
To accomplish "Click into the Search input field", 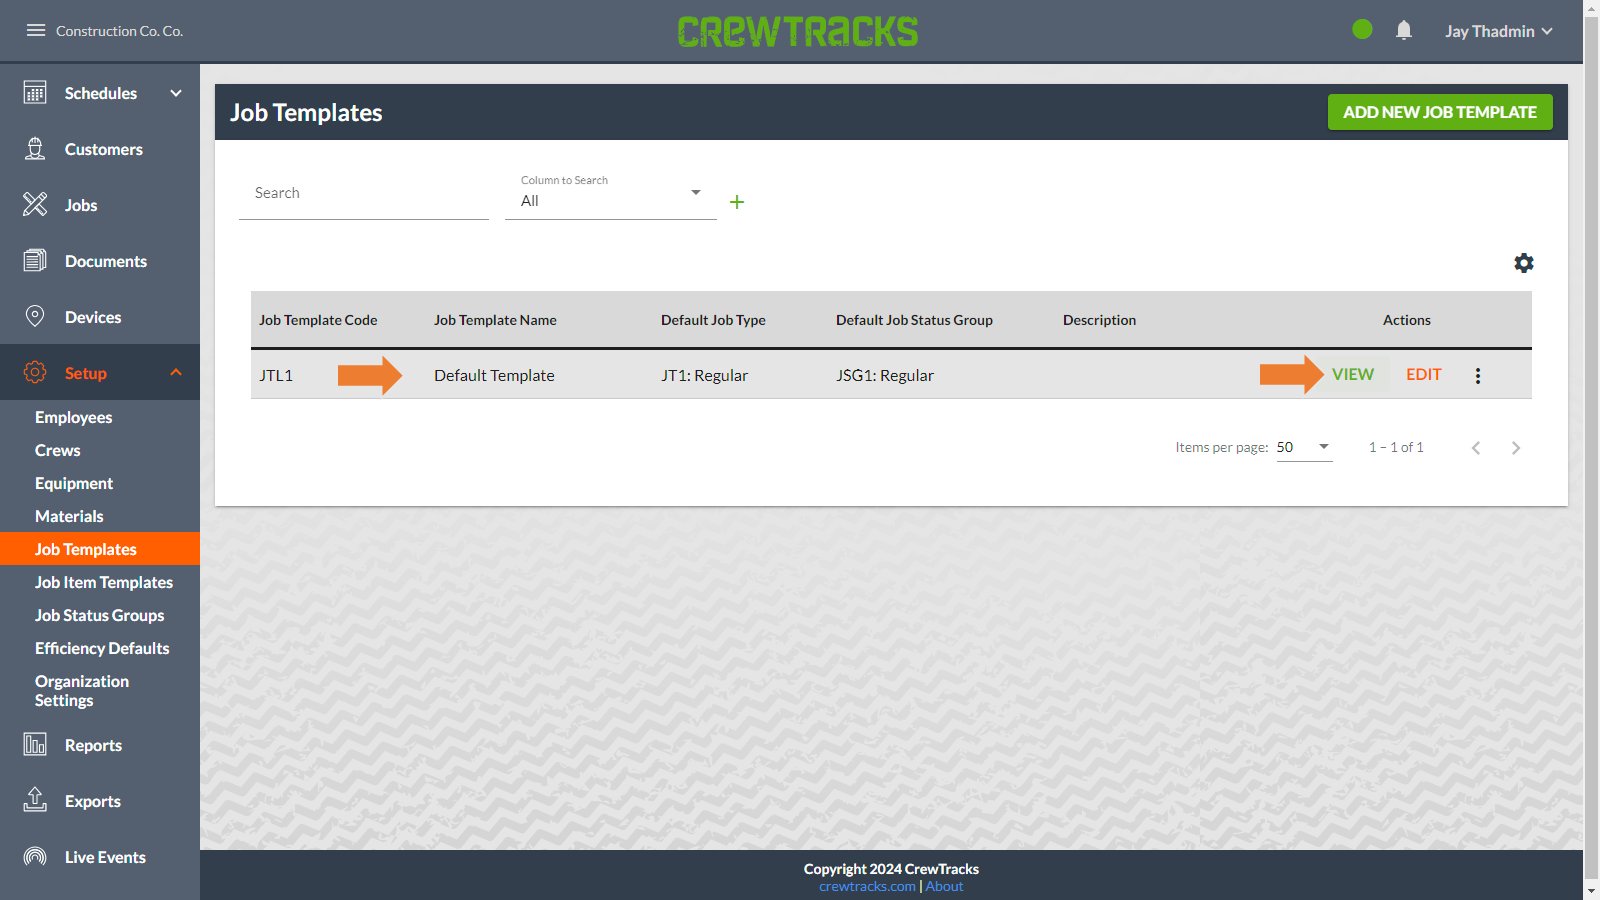I will (x=364, y=194).
